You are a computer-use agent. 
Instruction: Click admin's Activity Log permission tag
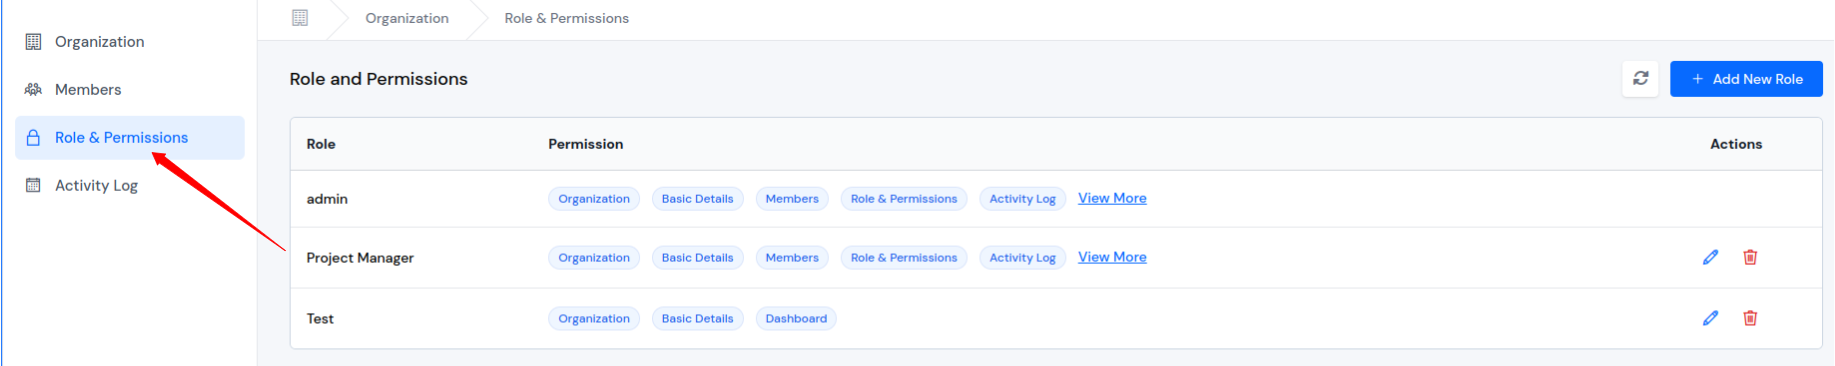pyautogui.click(x=1022, y=198)
